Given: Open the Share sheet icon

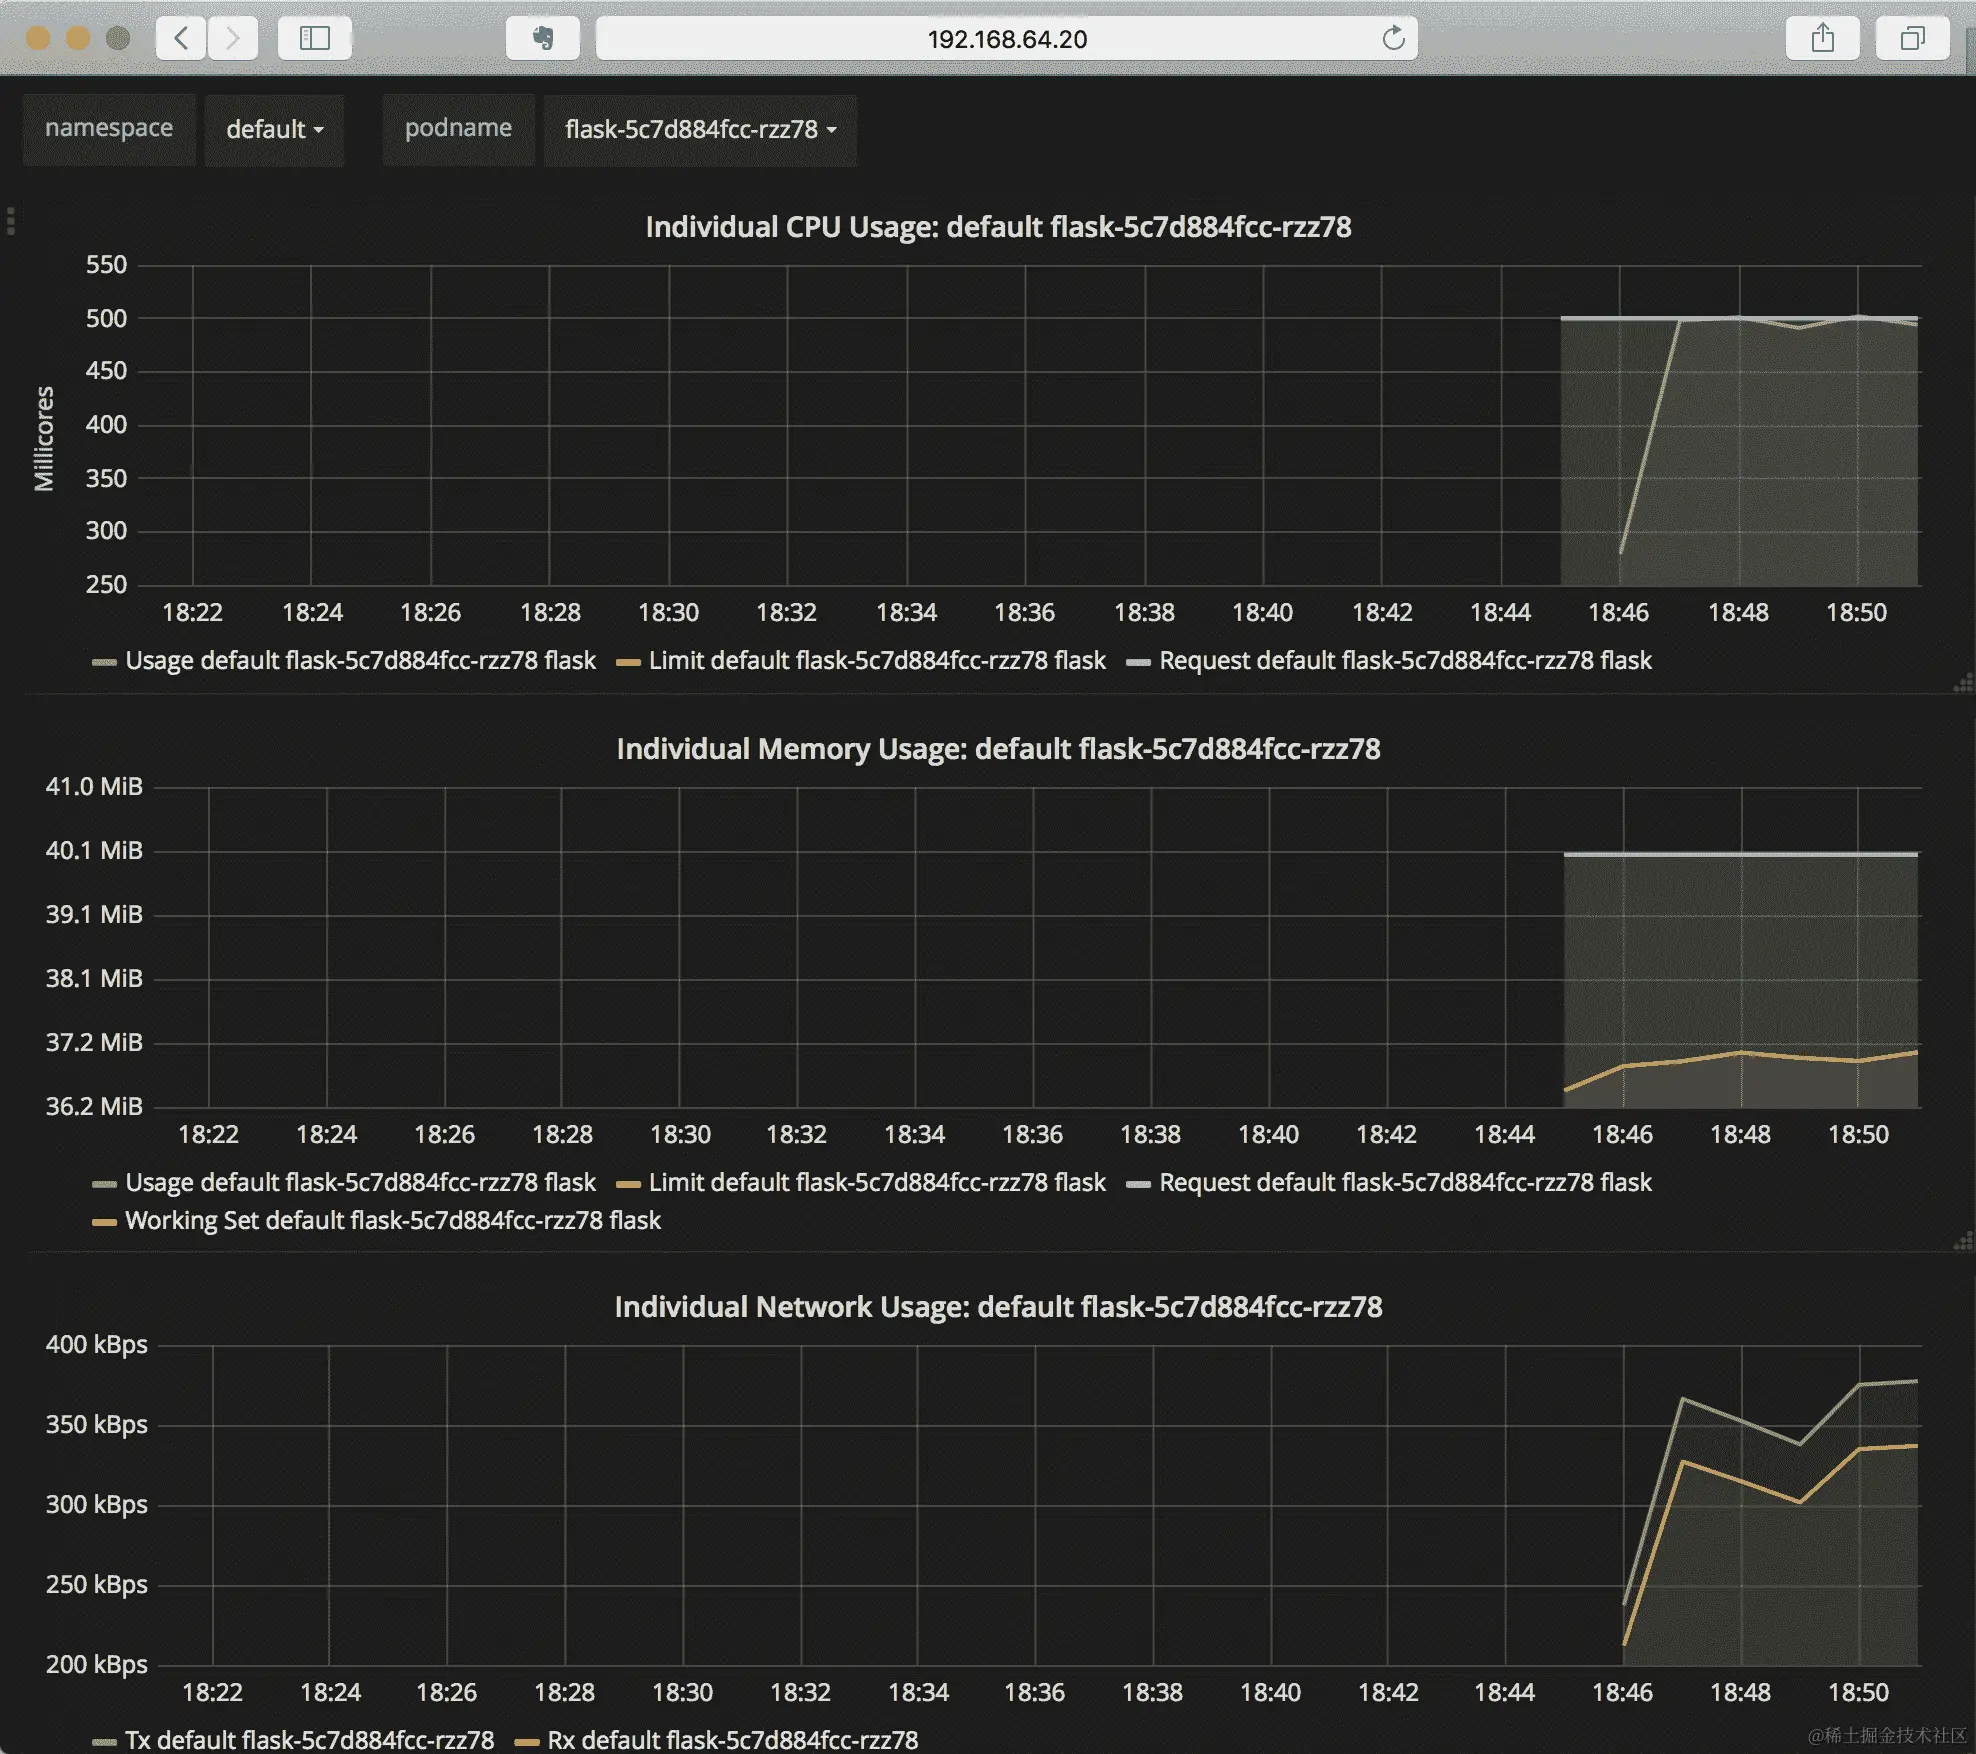Looking at the screenshot, I should tap(1822, 38).
